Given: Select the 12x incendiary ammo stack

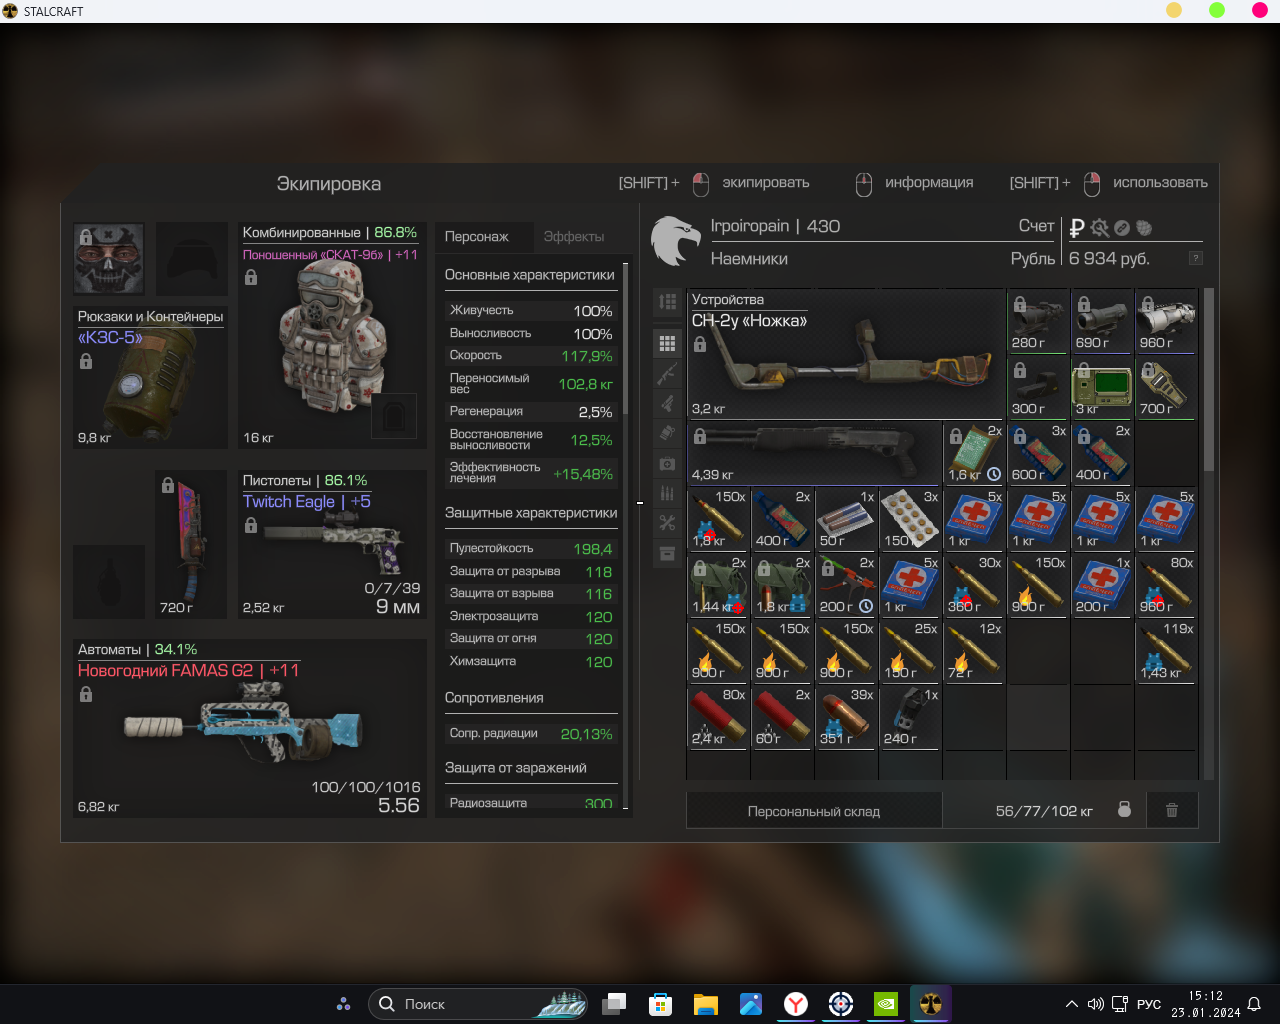Looking at the screenshot, I should (x=974, y=651).
